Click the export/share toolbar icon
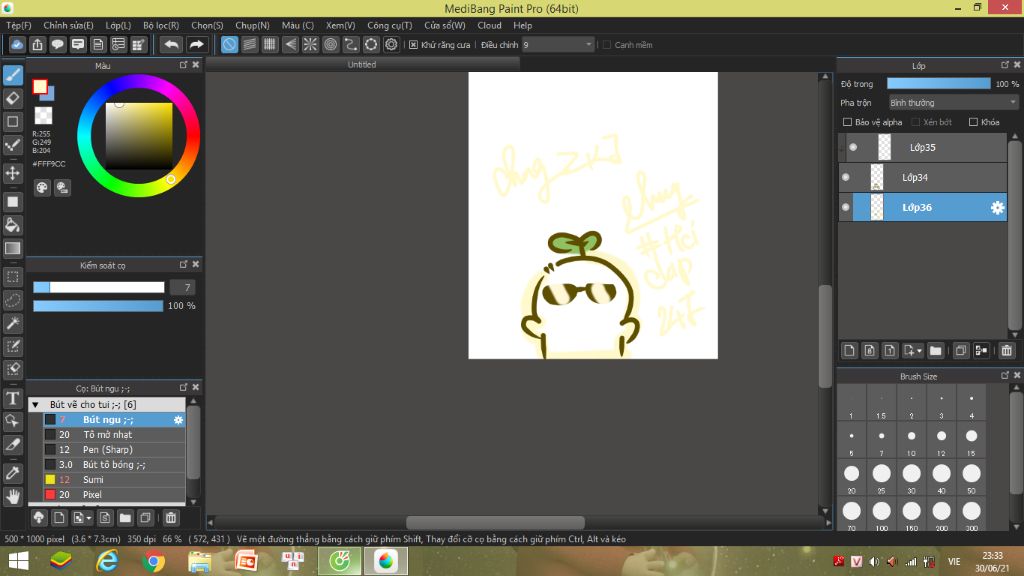Screen dimensions: 1024x576 (x=37, y=44)
